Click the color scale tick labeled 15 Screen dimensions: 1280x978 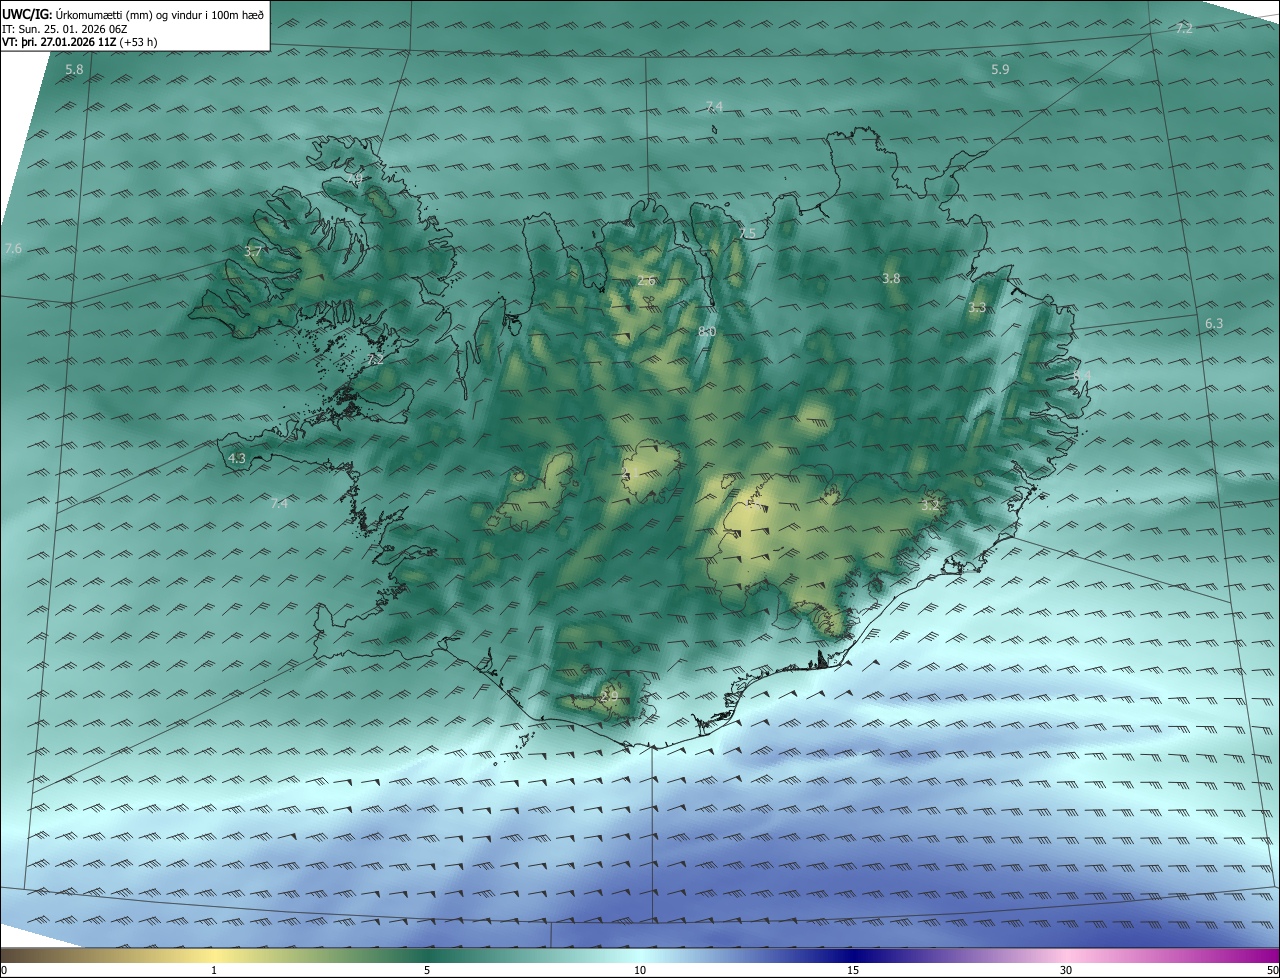pos(853,970)
